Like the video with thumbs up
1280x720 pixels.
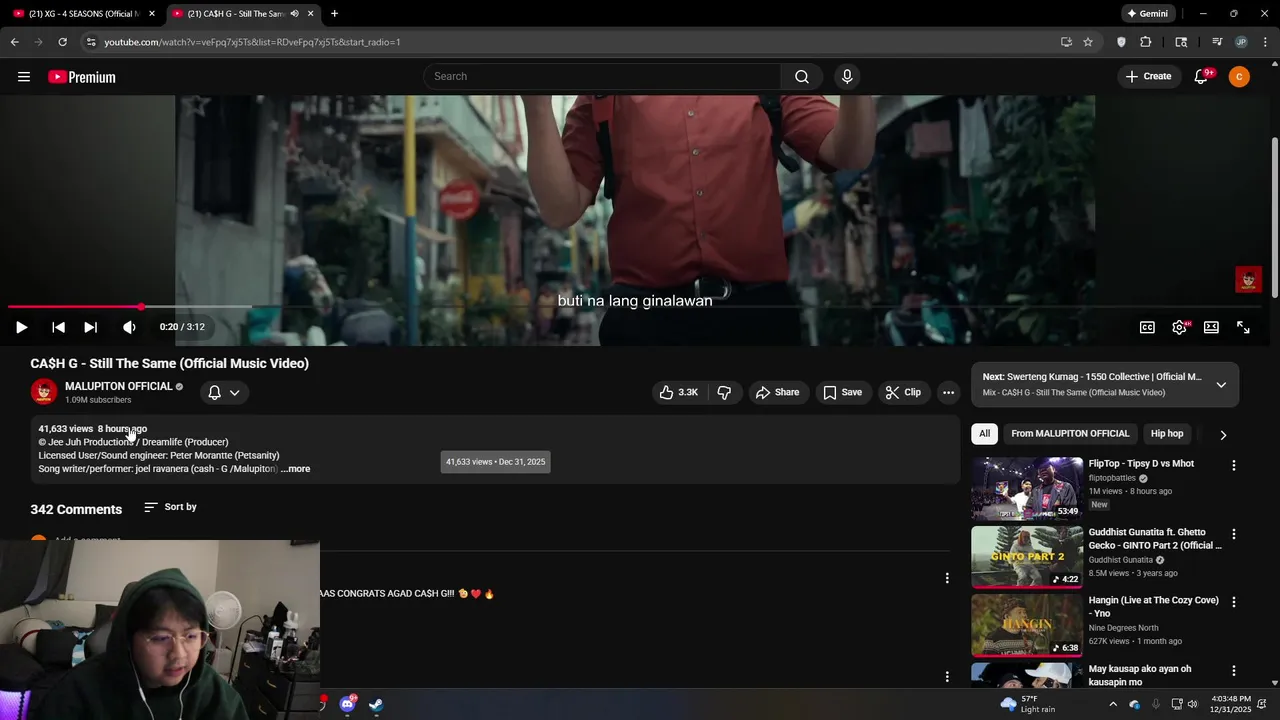point(678,392)
